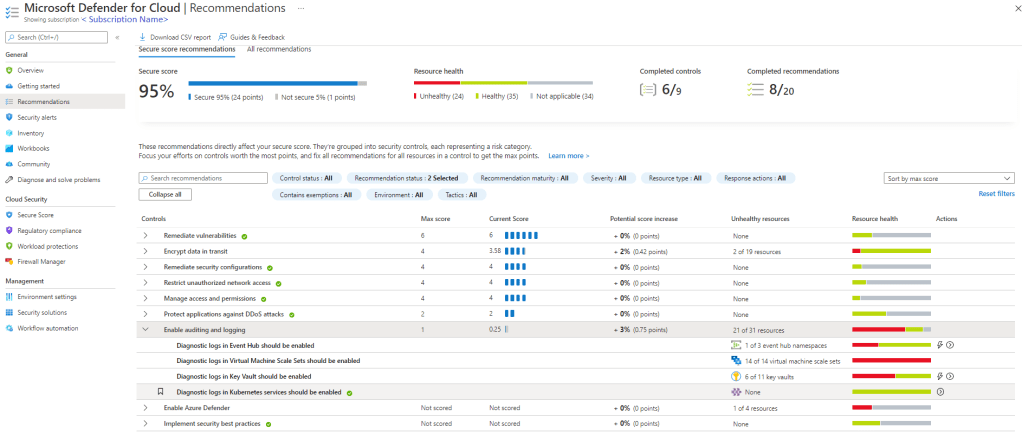Toggle the Control status: All filter
Screen dimensions: 1022x441
(x=305, y=178)
